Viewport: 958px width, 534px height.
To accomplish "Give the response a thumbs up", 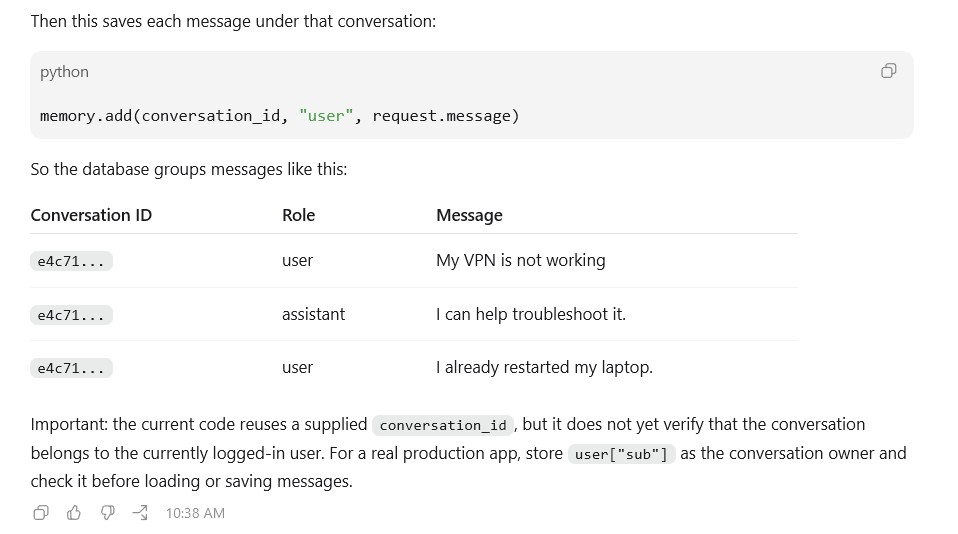I will (74, 513).
